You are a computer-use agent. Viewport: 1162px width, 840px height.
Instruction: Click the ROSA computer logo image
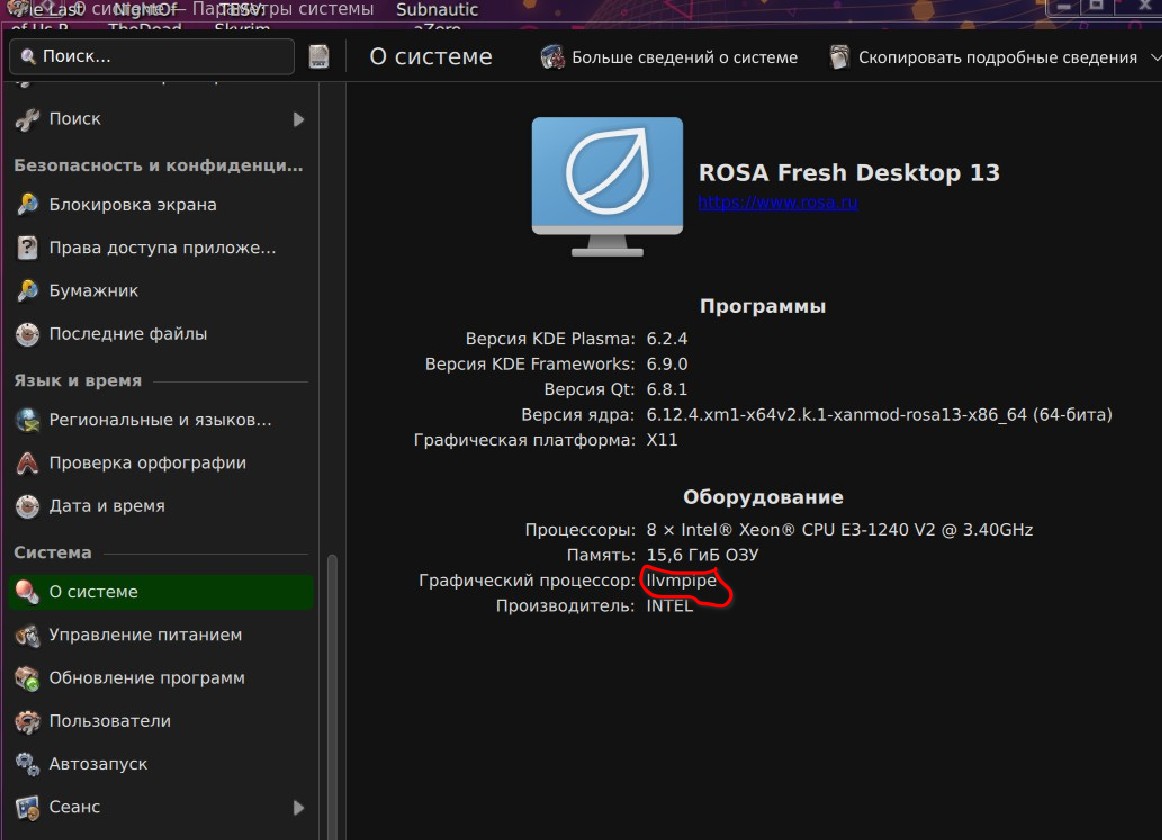608,187
